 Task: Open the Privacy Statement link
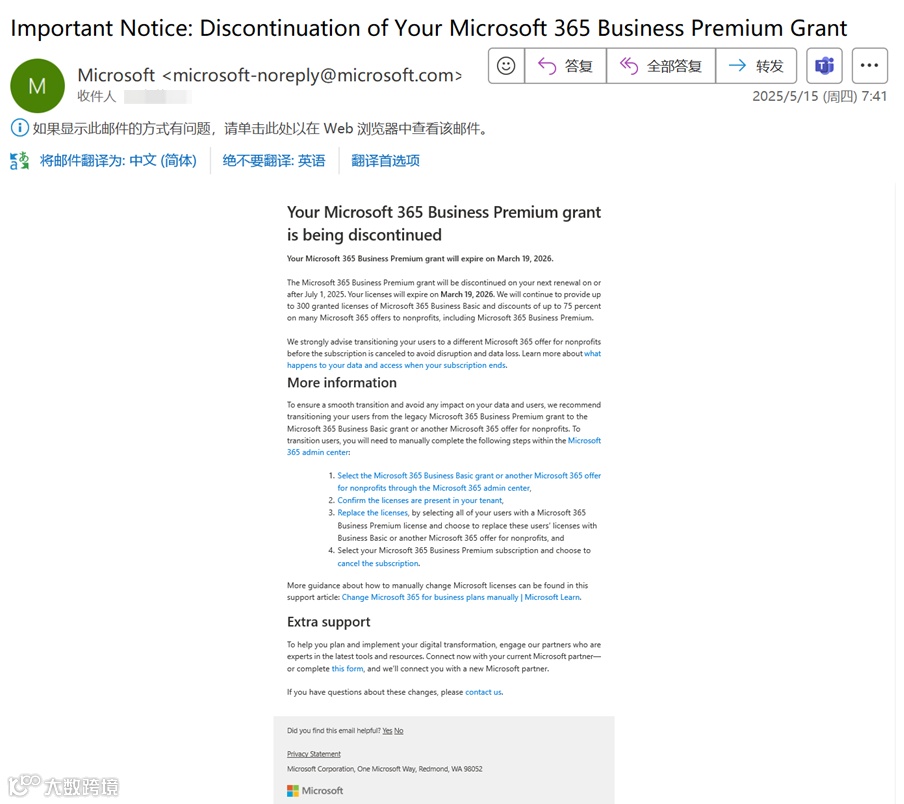tap(314, 754)
